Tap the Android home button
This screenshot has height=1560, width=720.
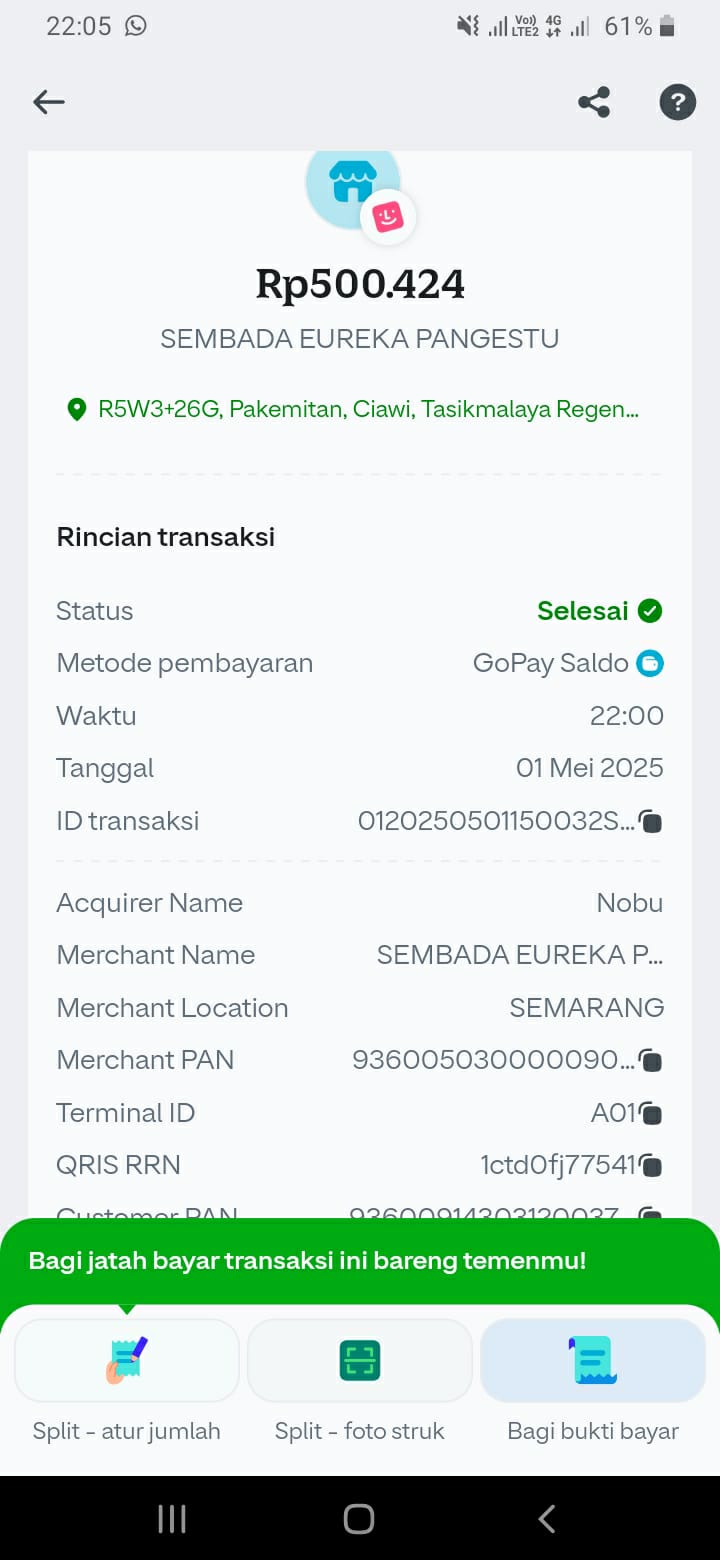click(x=359, y=1519)
